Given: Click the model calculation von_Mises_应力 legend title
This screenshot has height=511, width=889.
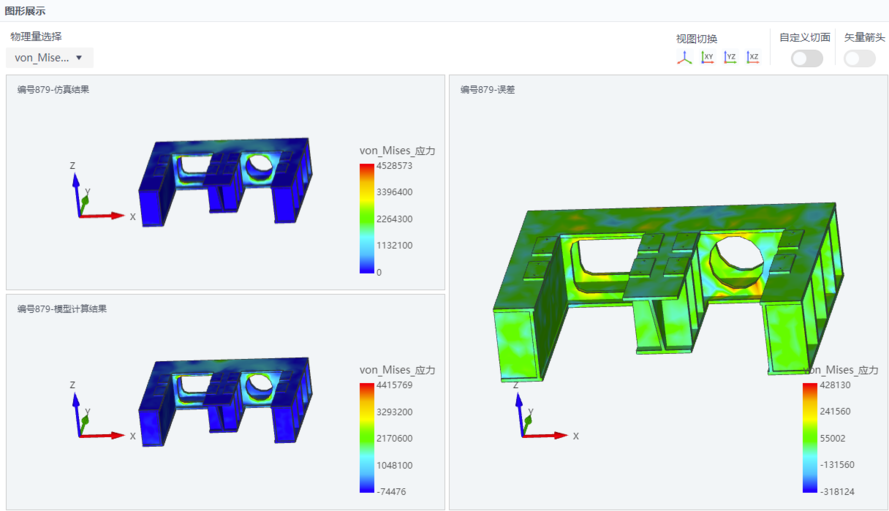Looking at the screenshot, I should pos(397,370).
